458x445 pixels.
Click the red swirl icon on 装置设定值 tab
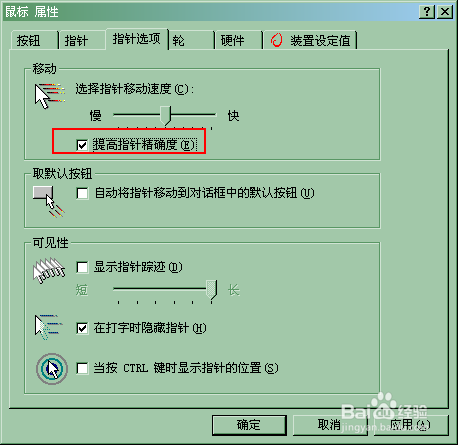tap(276, 40)
